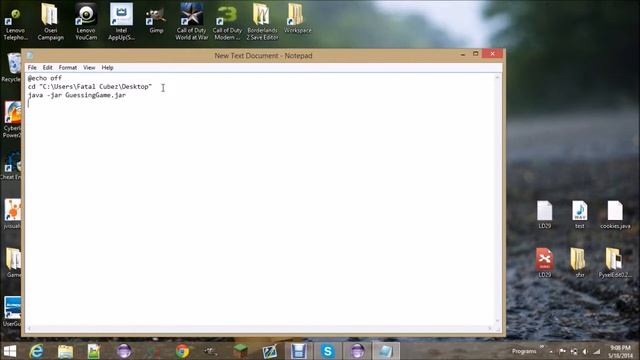The image size is (640, 360).
Task: Switch to Notepad taskbar button
Action: (385, 351)
